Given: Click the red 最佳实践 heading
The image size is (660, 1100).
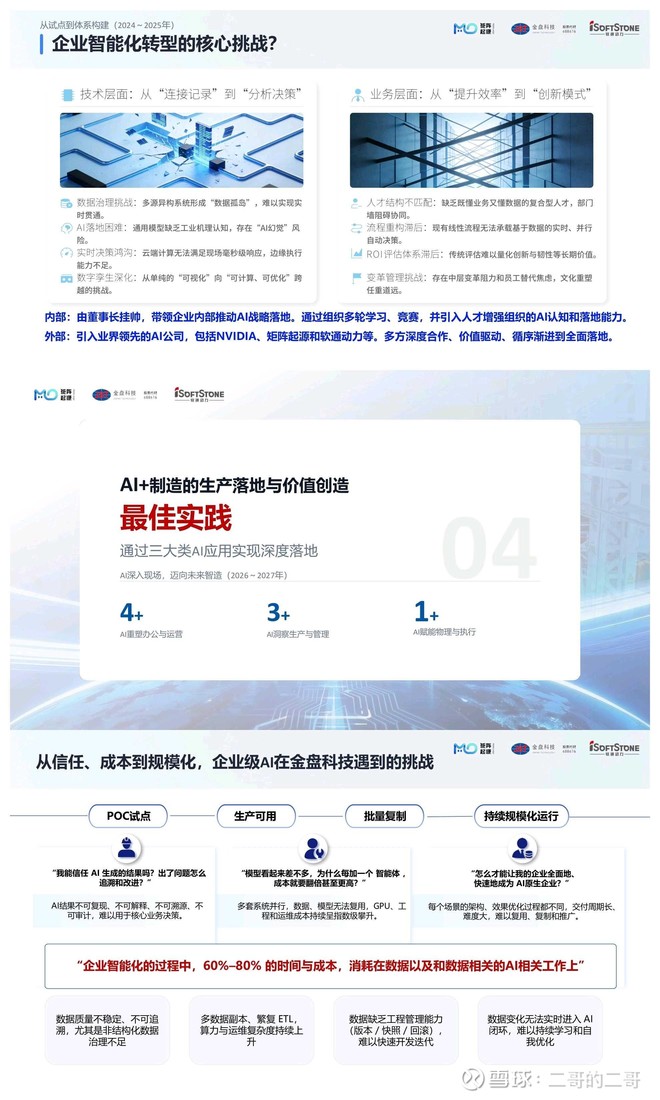Looking at the screenshot, I should (x=175, y=518).
